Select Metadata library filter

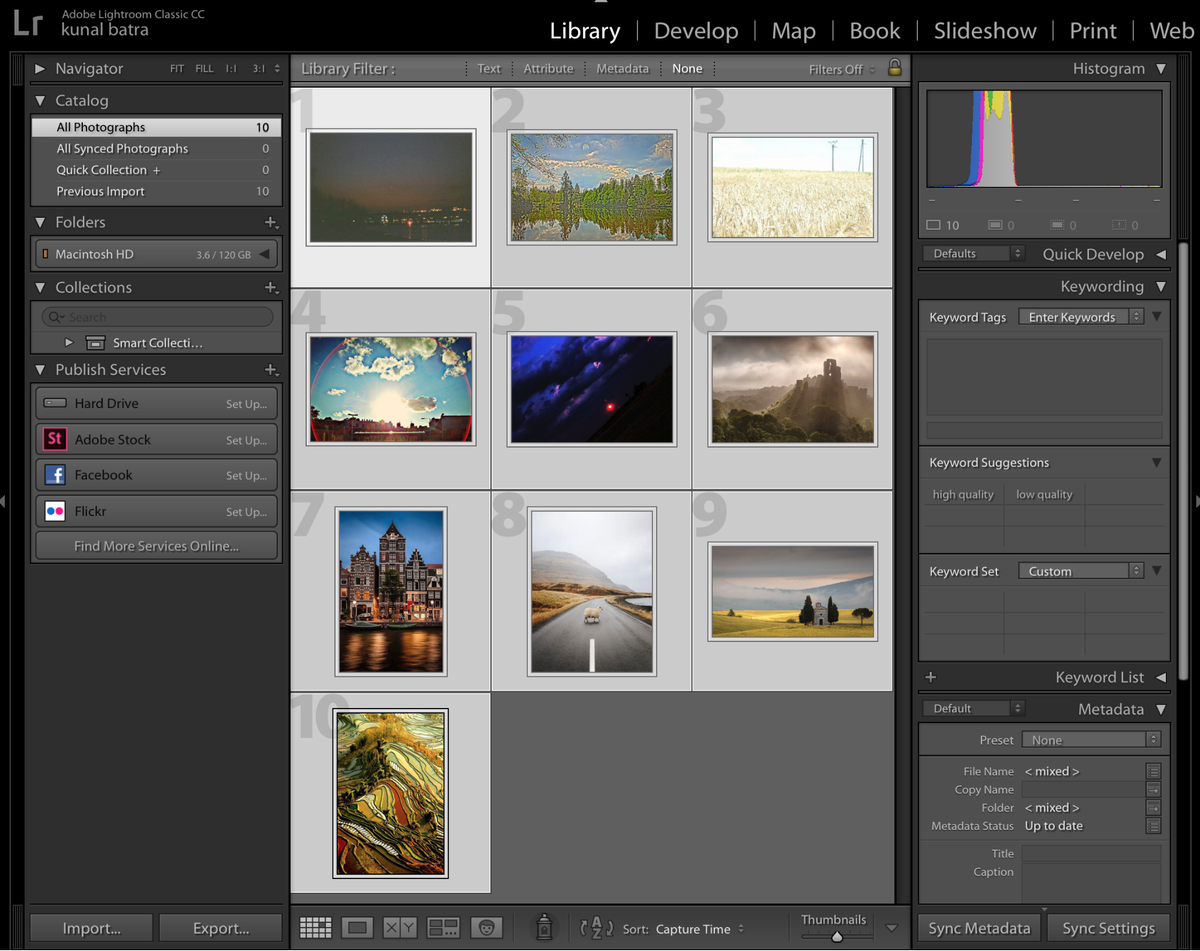coord(622,69)
